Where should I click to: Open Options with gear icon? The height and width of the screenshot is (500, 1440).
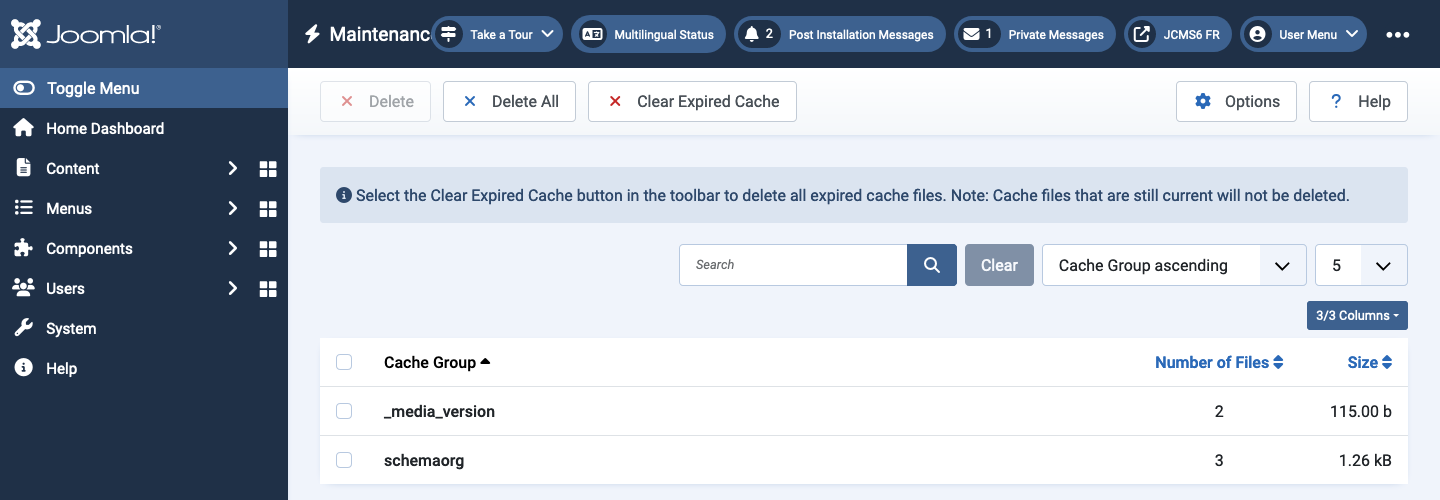tap(1236, 101)
